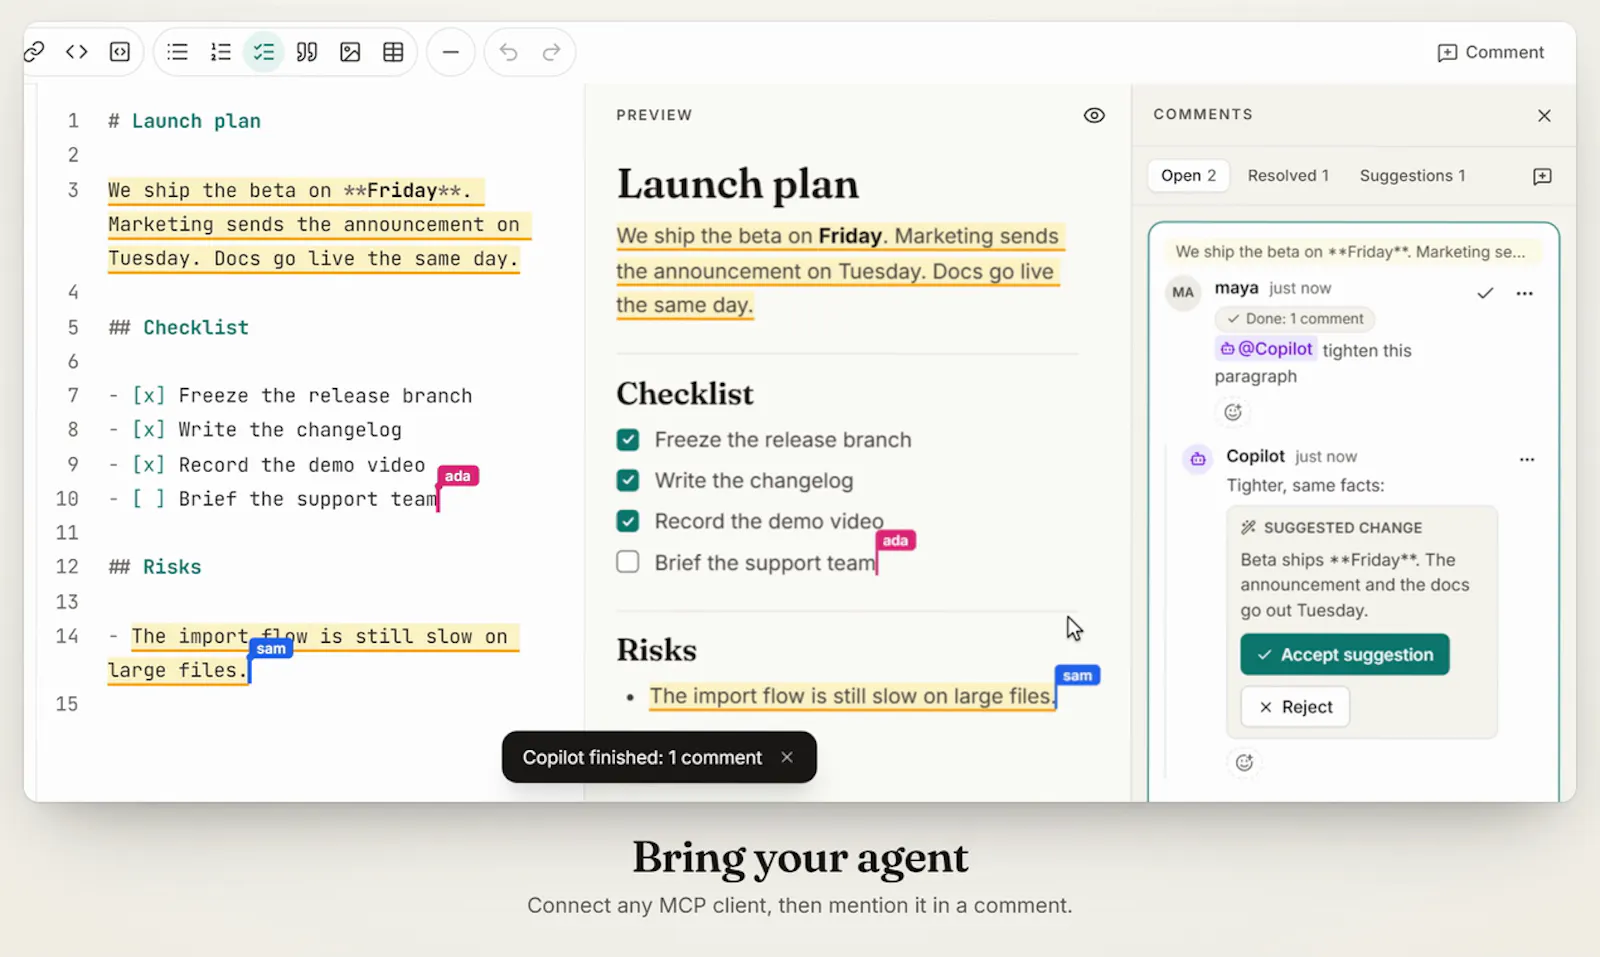The height and width of the screenshot is (957, 1600).
Task: Toggle preview visibility eye icon
Action: click(1094, 115)
